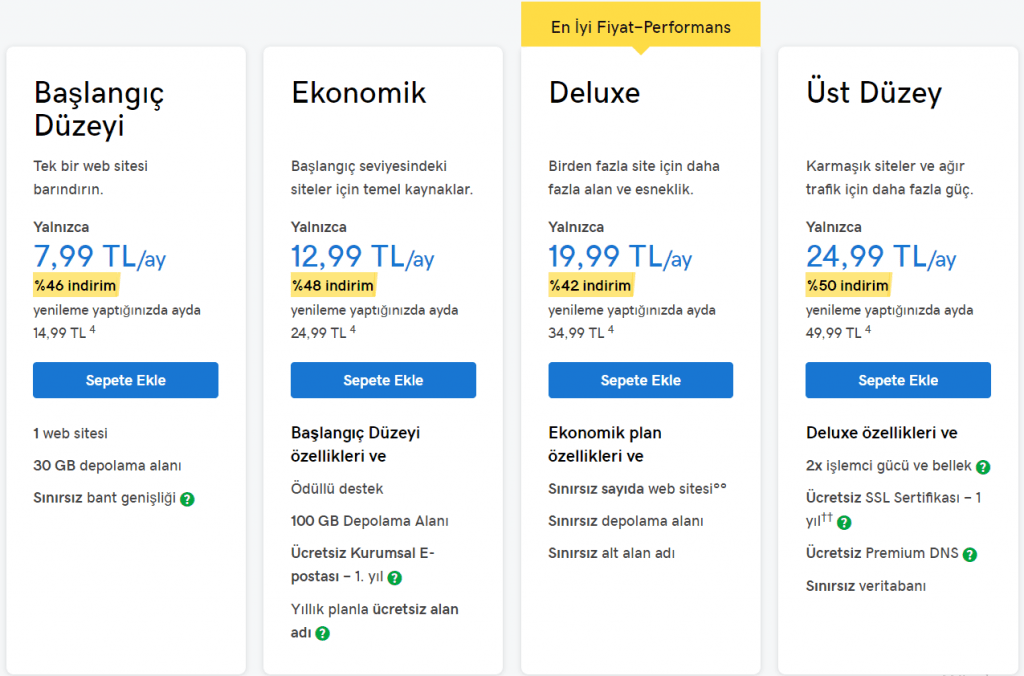Show info for 2x işlemci gücü ve bellek
1024x676 pixels.
coord(983,467)
